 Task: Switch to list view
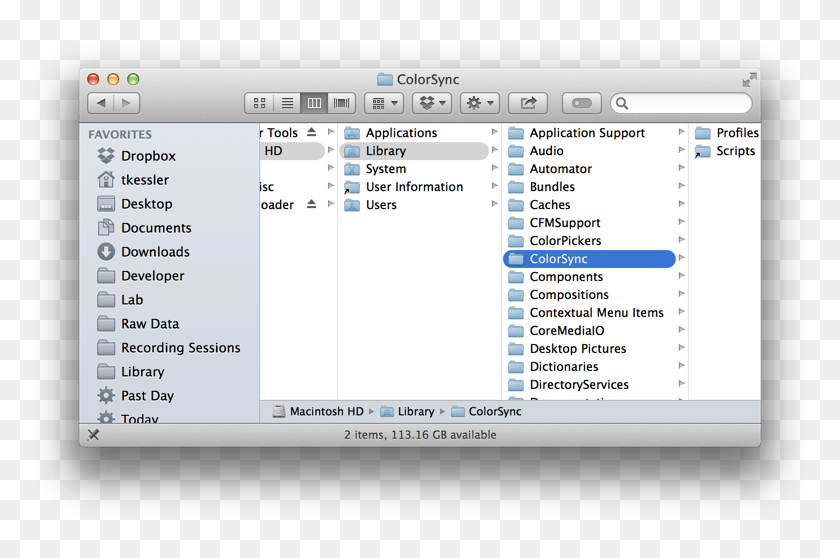[x=287, y=103]
